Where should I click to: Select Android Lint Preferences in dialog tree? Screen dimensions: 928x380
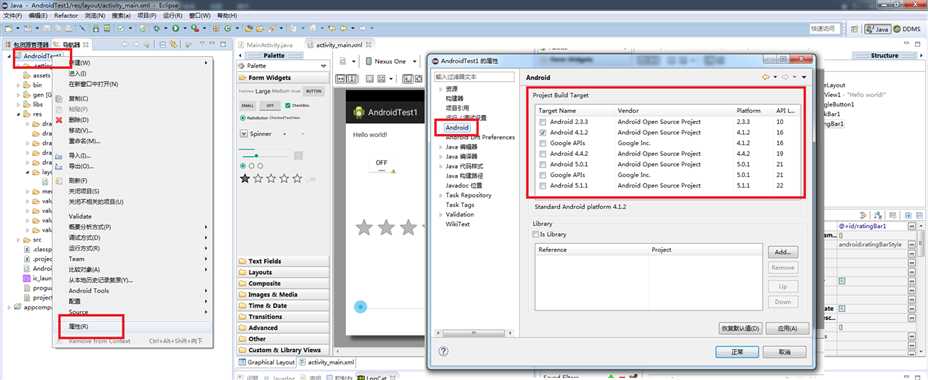pos(480,137)
